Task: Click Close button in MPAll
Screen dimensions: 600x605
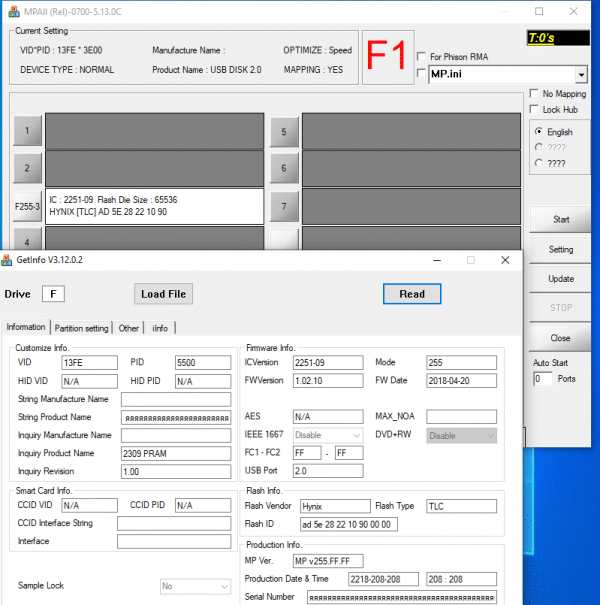Action: pos(561,338)
